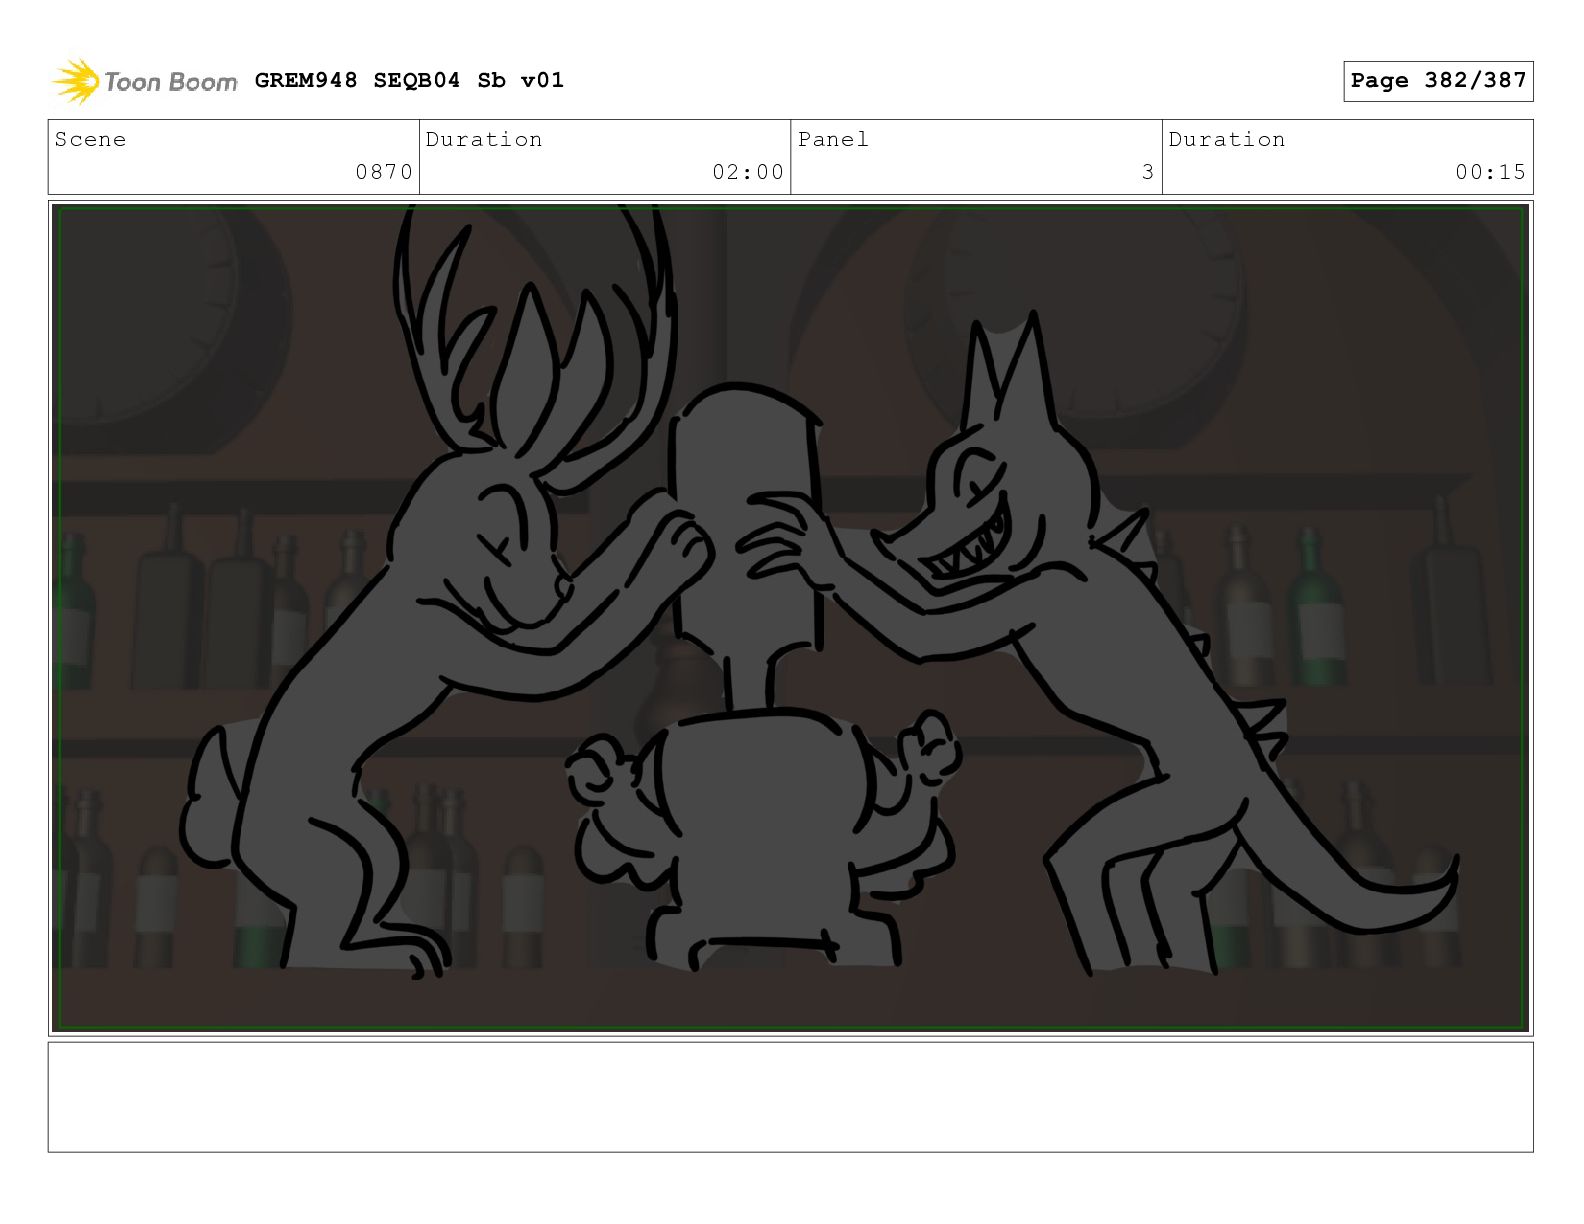Click the Toon Boom logo
This screenshot has width=1584, height=1224.
[145, 81]
